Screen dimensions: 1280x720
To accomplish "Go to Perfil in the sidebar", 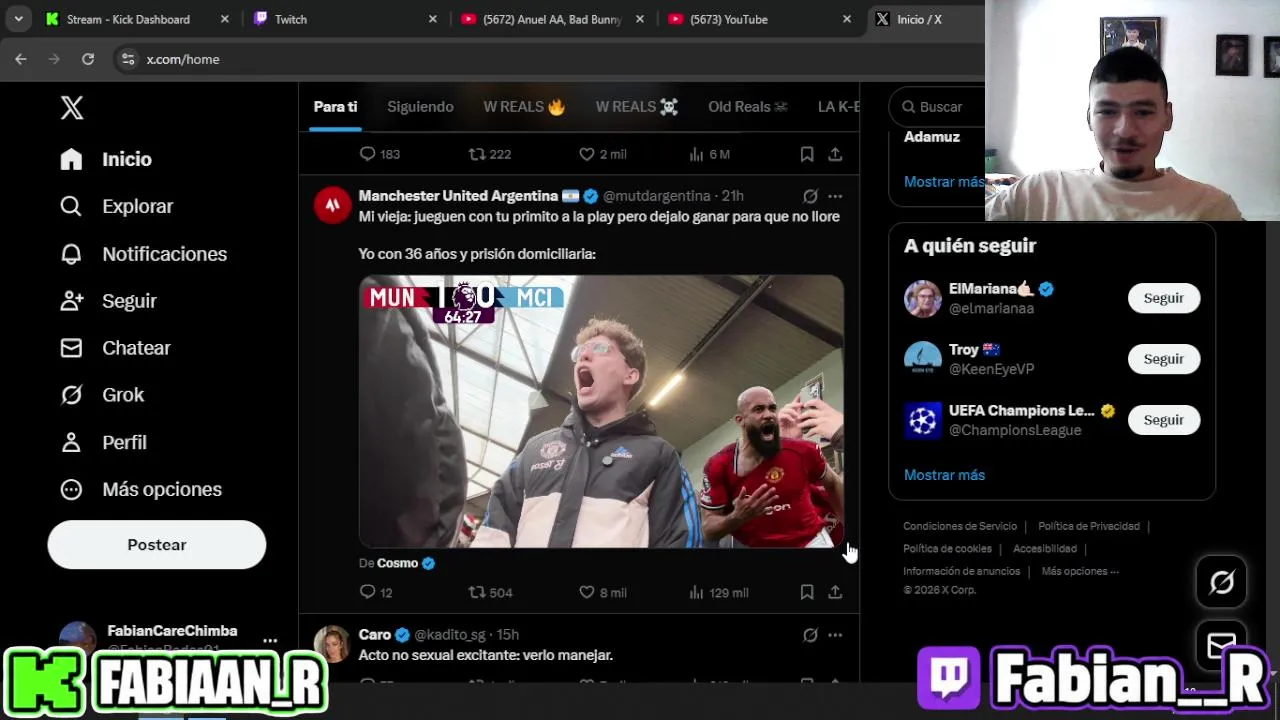I will click(103, 442).
